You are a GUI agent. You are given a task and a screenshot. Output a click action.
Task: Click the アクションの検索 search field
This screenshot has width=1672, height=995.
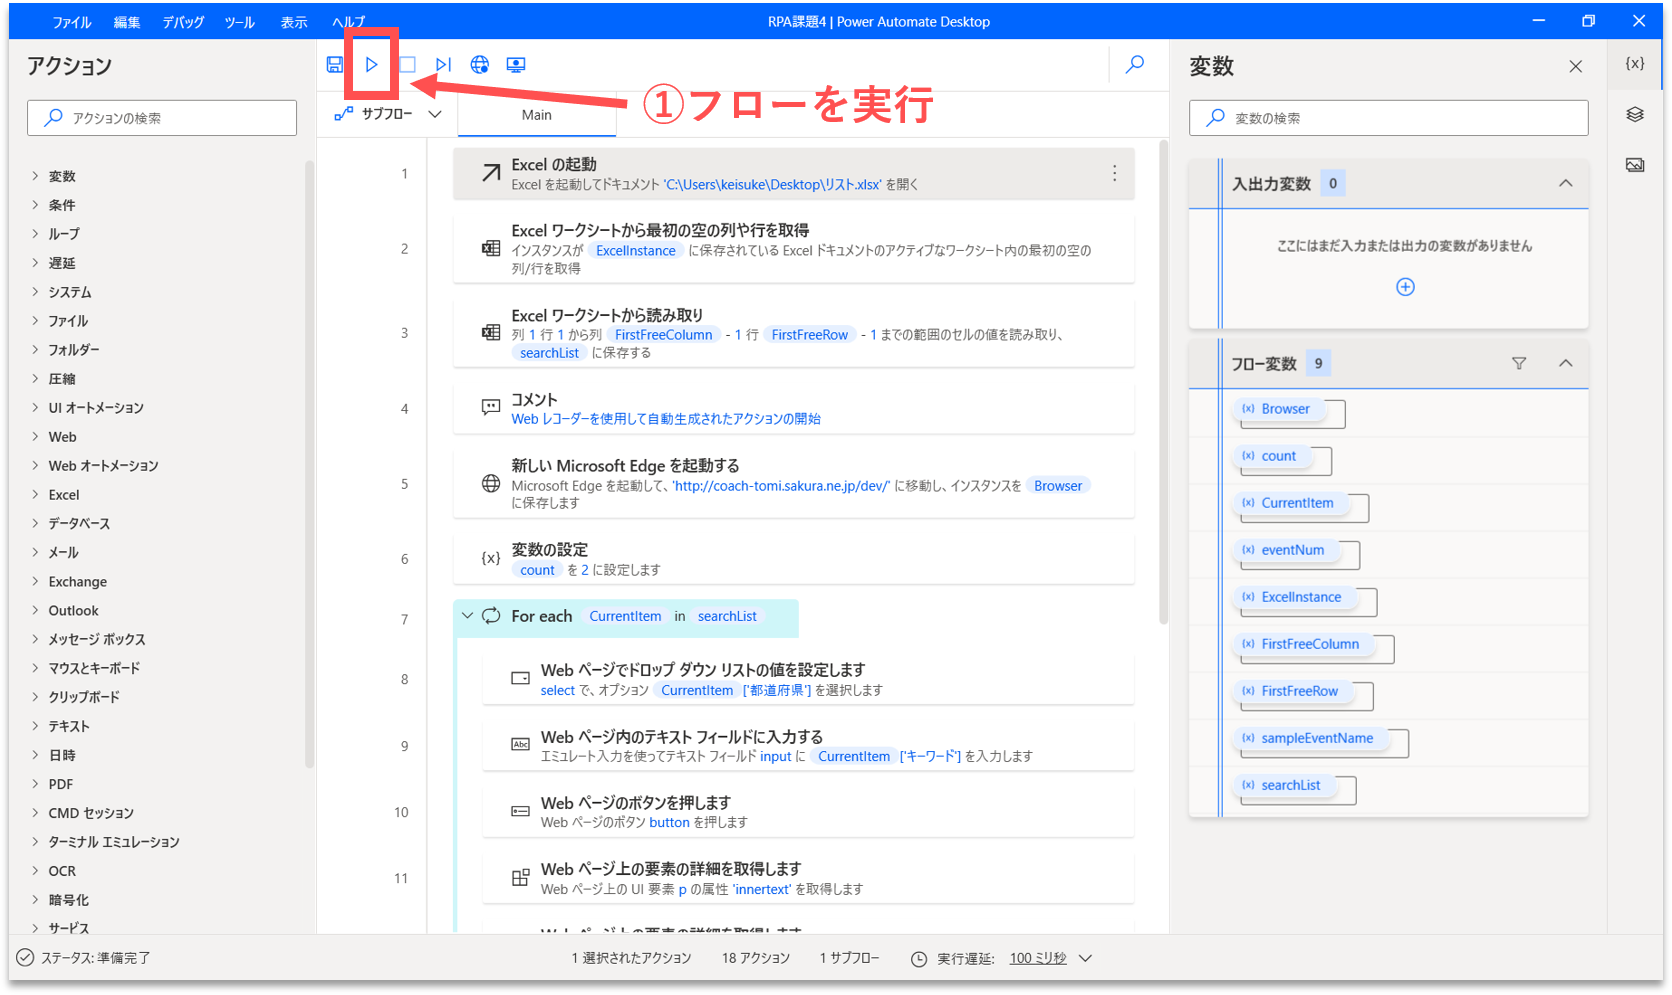(x=162, y=118)
